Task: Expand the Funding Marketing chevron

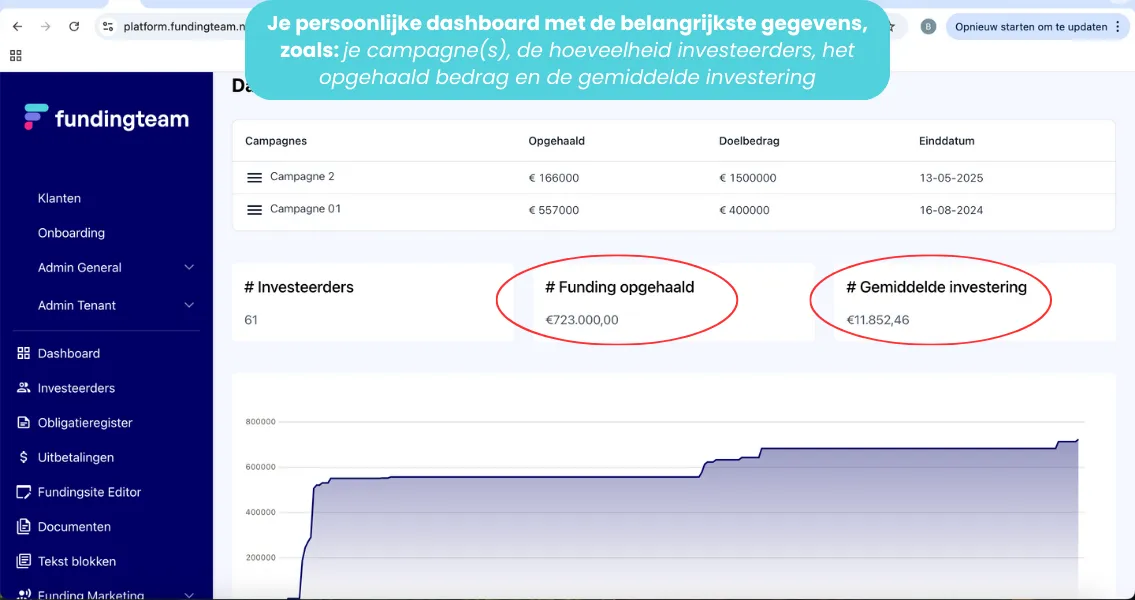Action: coord(189,596)
